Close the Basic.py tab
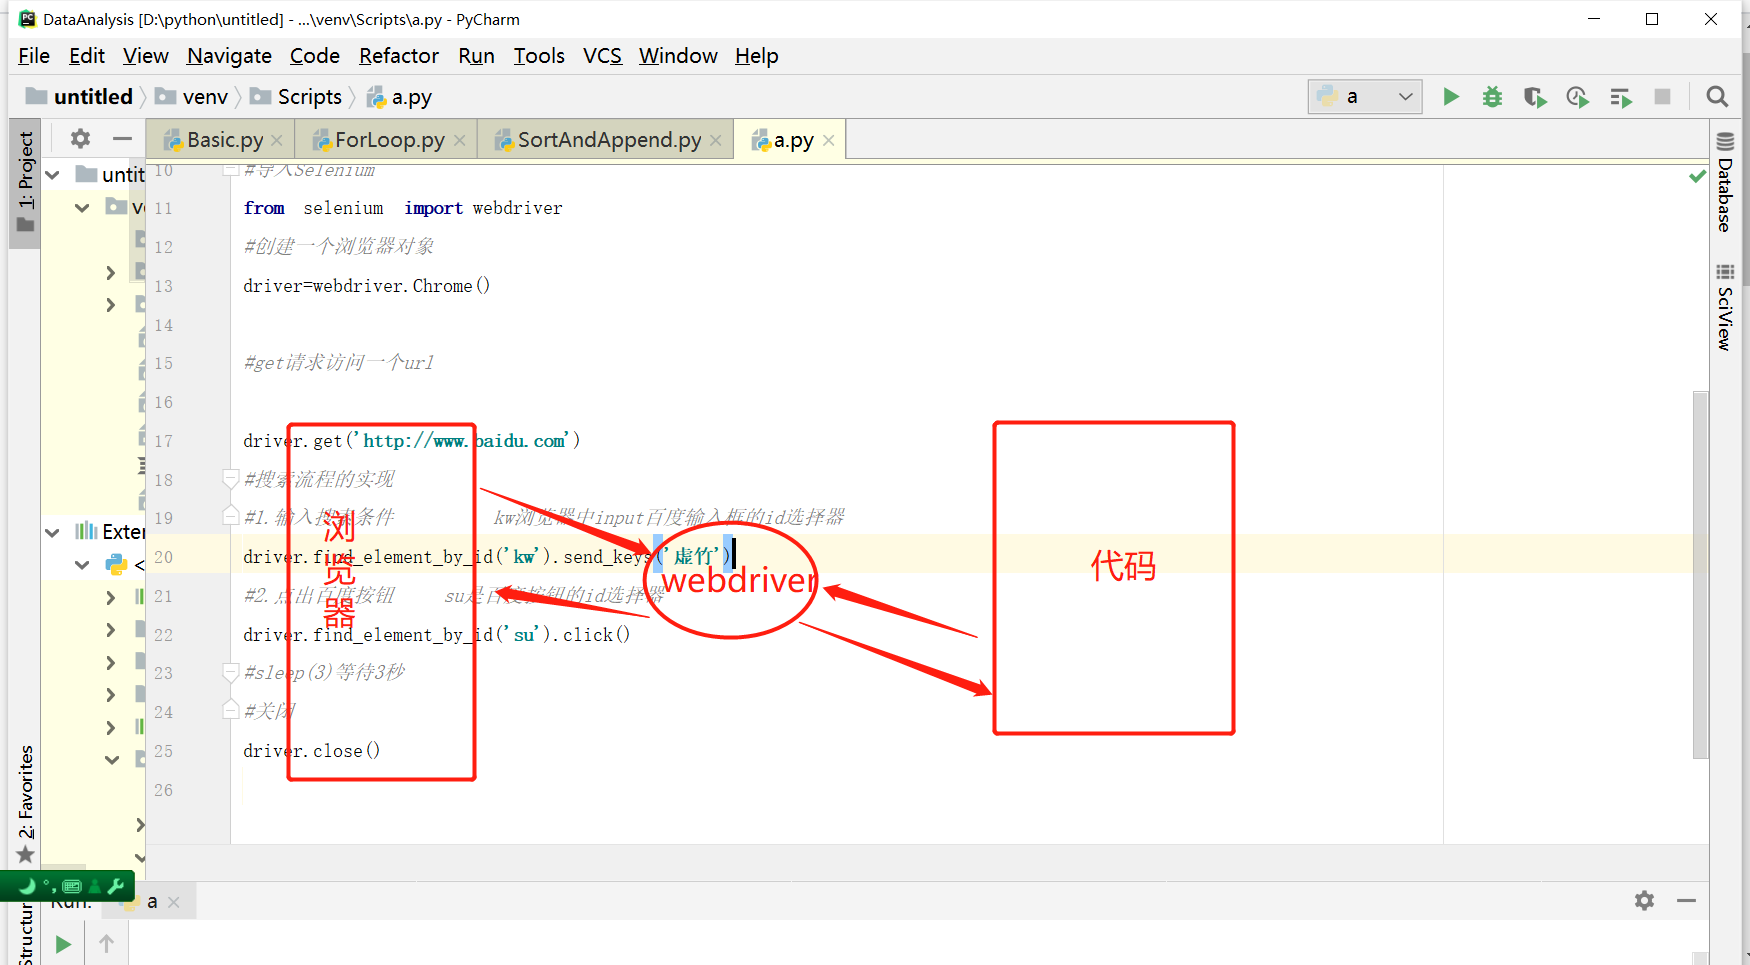 (x=277, y=141)
